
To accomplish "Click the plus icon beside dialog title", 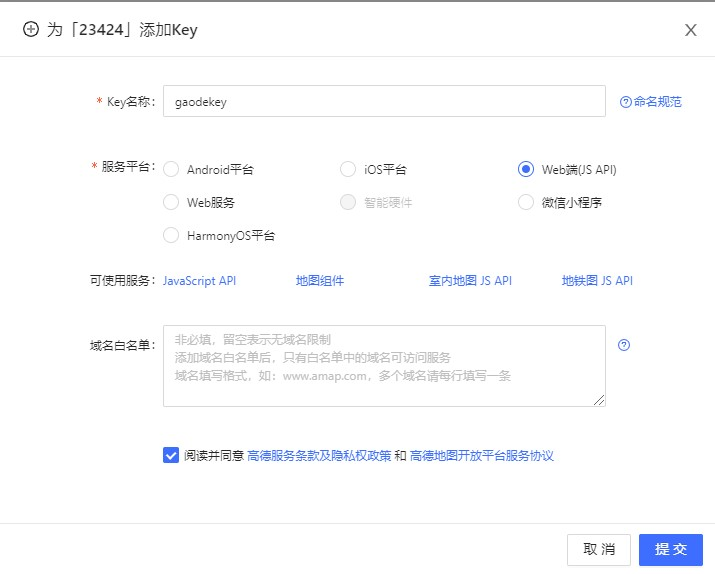I will [31, 30].
